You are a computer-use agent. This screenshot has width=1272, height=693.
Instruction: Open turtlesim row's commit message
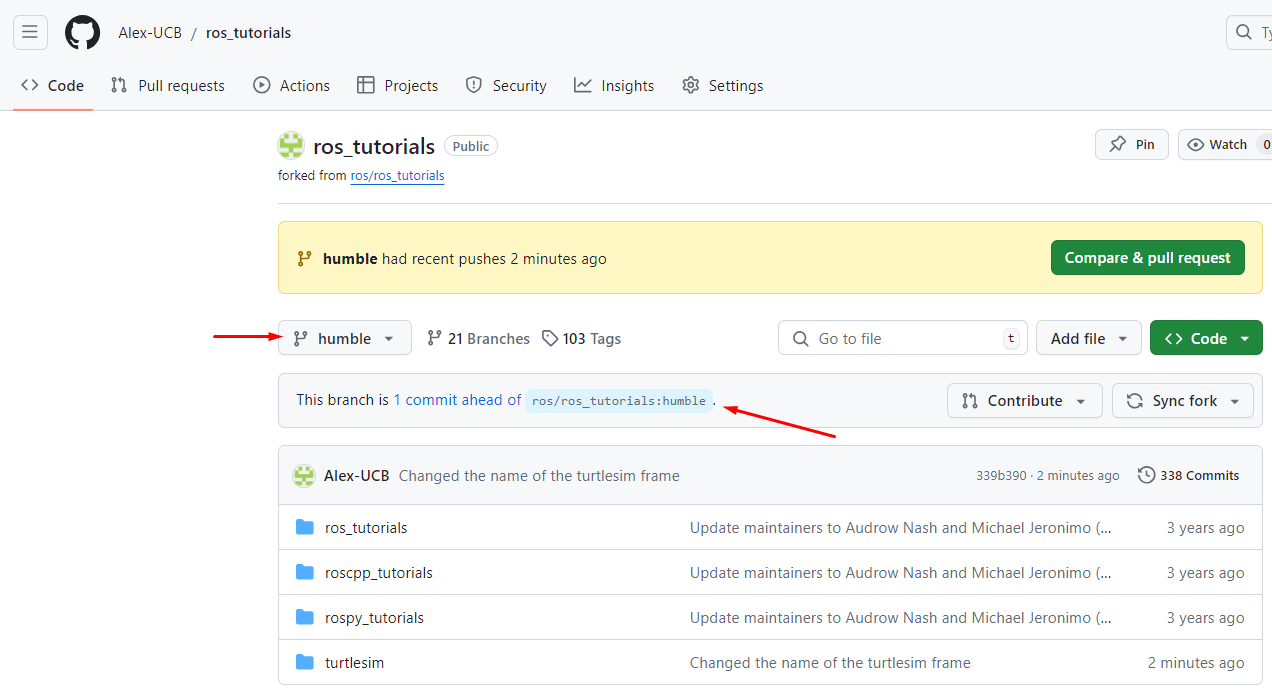point(830,663)
